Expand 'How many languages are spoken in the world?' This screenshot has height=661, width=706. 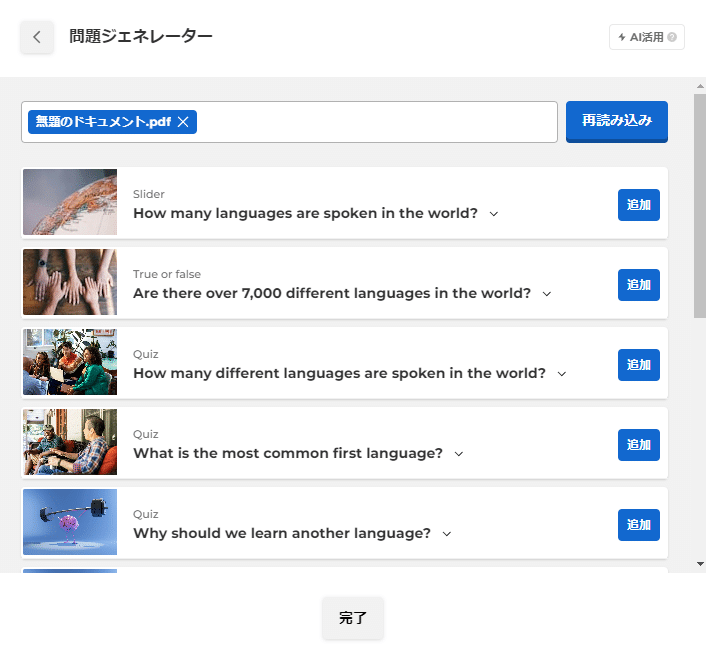(494, 214)
